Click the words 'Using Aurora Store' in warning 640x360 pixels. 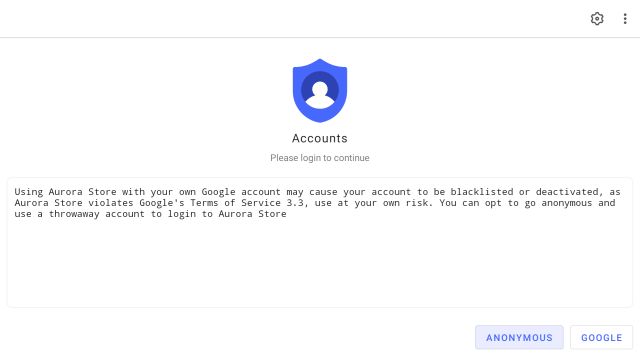pos(65,192)
